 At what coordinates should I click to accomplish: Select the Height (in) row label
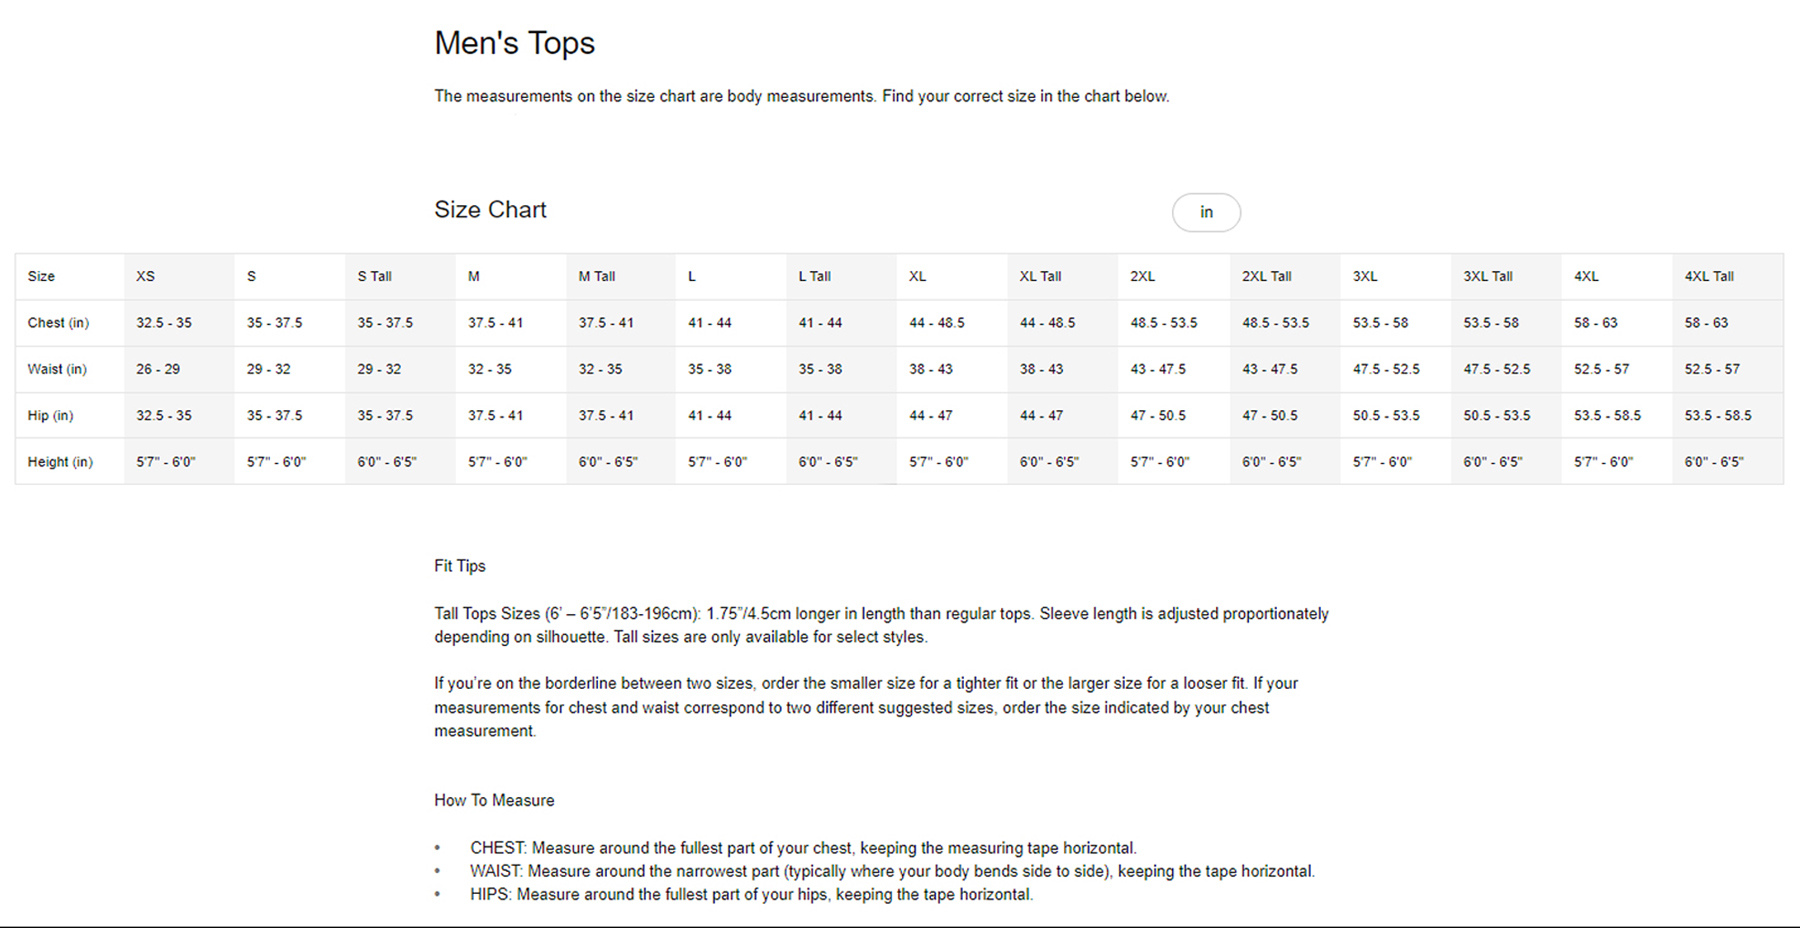click(60, 462)
